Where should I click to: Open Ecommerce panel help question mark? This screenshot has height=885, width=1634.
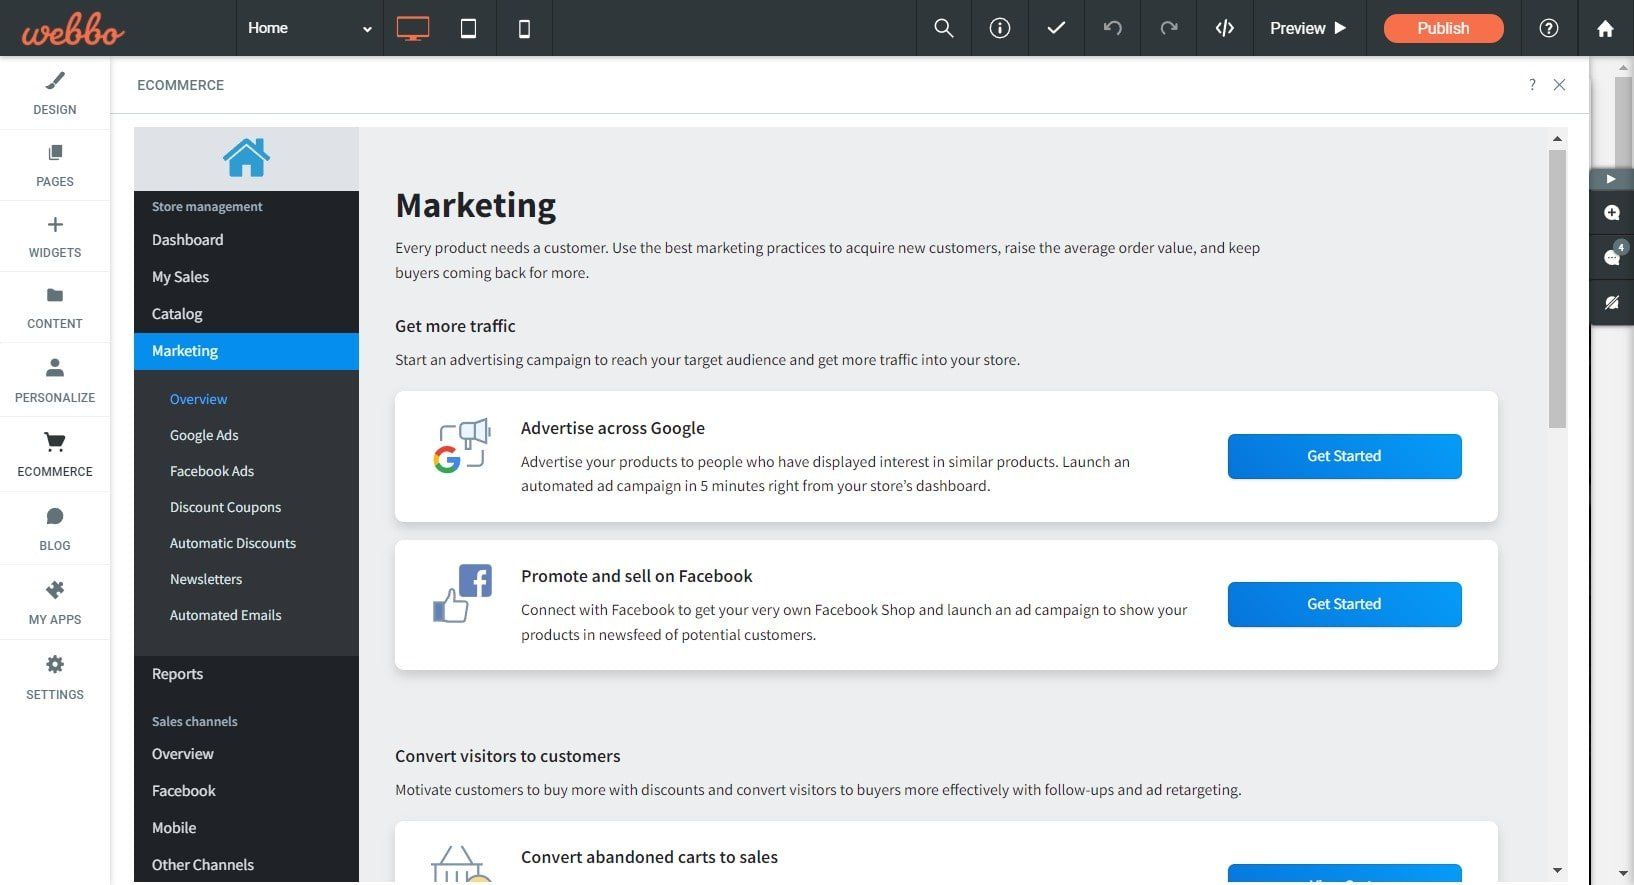coord(1532,85)
